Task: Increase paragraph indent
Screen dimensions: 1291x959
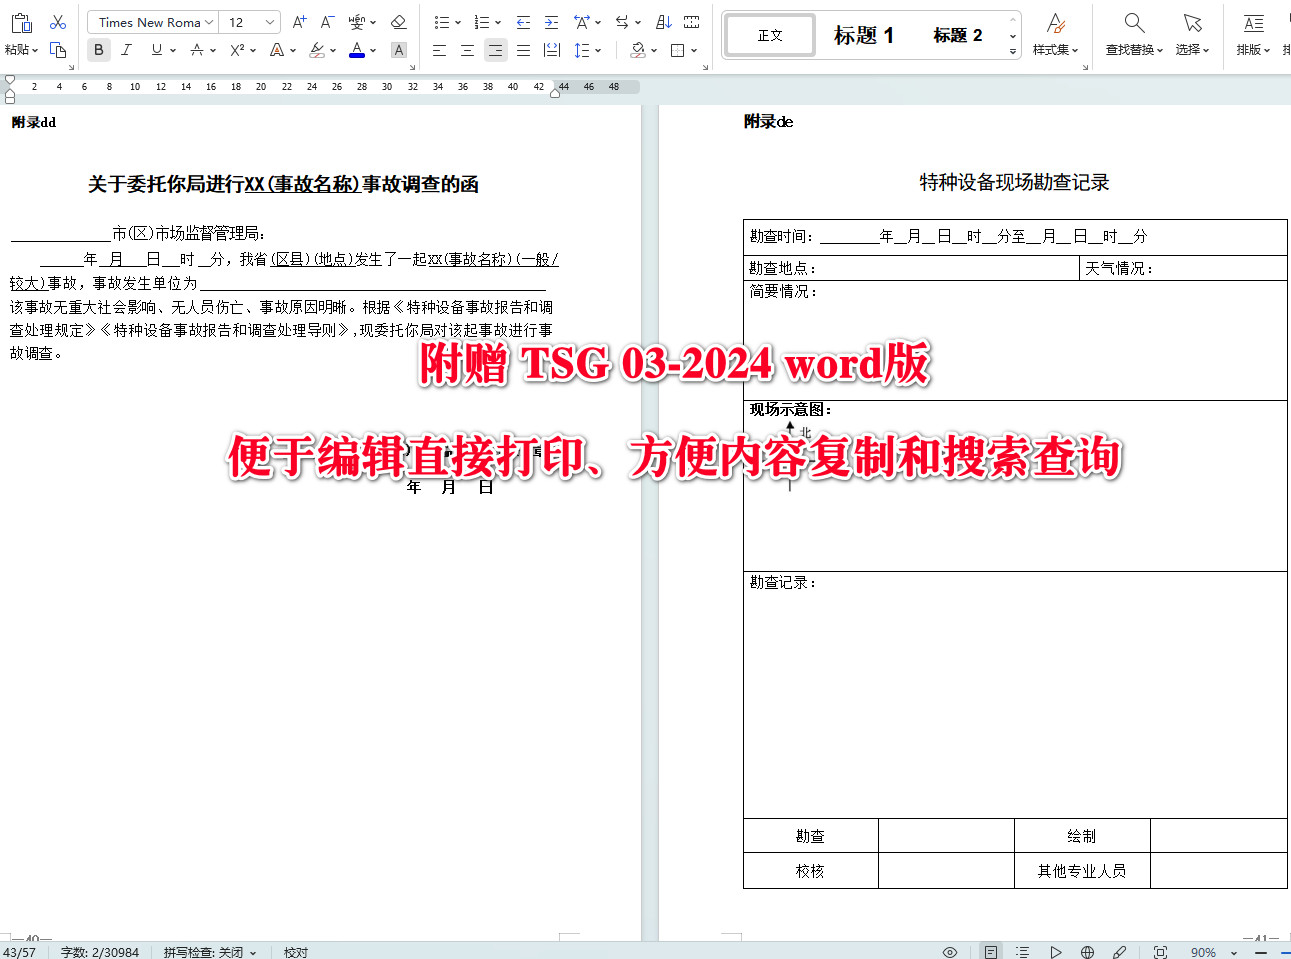Action: click(x=551, y=22)
